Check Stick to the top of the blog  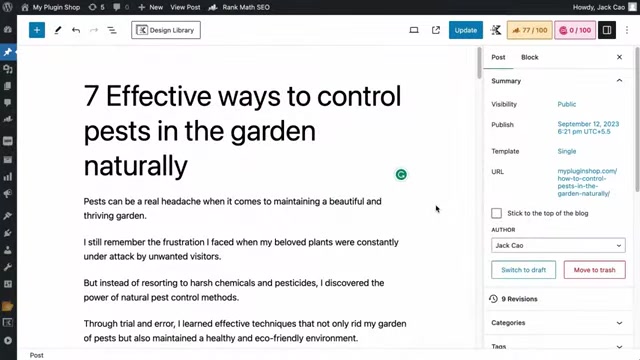(496, 213)
